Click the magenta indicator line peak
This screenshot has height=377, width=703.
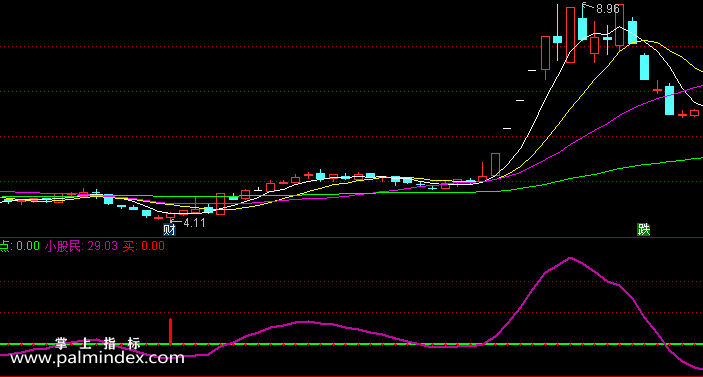pos(570,258)
